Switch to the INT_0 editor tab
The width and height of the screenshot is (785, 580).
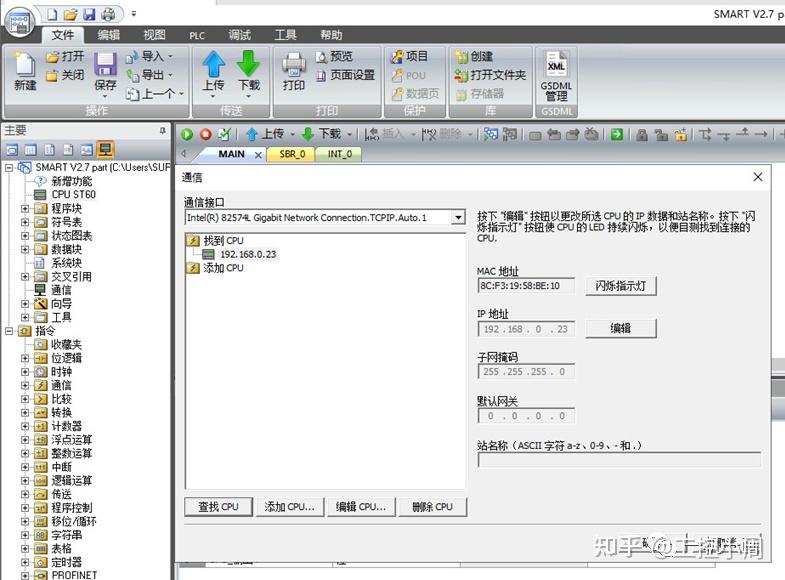point(340,154)
